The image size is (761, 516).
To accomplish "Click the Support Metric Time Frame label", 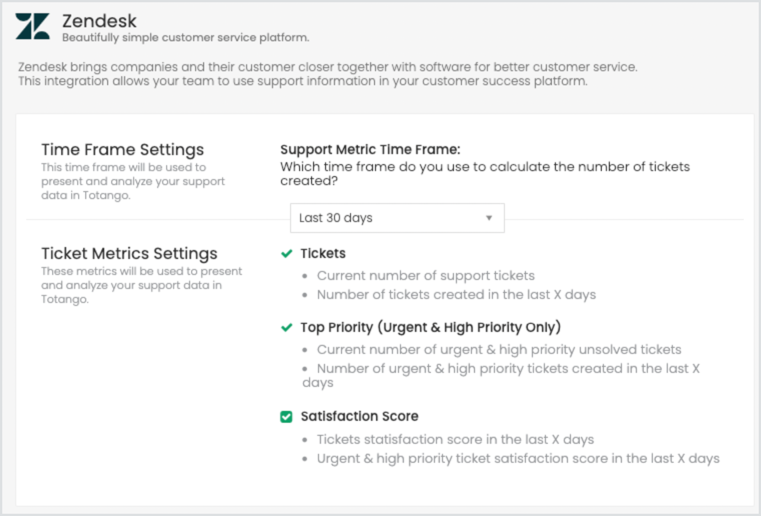I will 370,150.
